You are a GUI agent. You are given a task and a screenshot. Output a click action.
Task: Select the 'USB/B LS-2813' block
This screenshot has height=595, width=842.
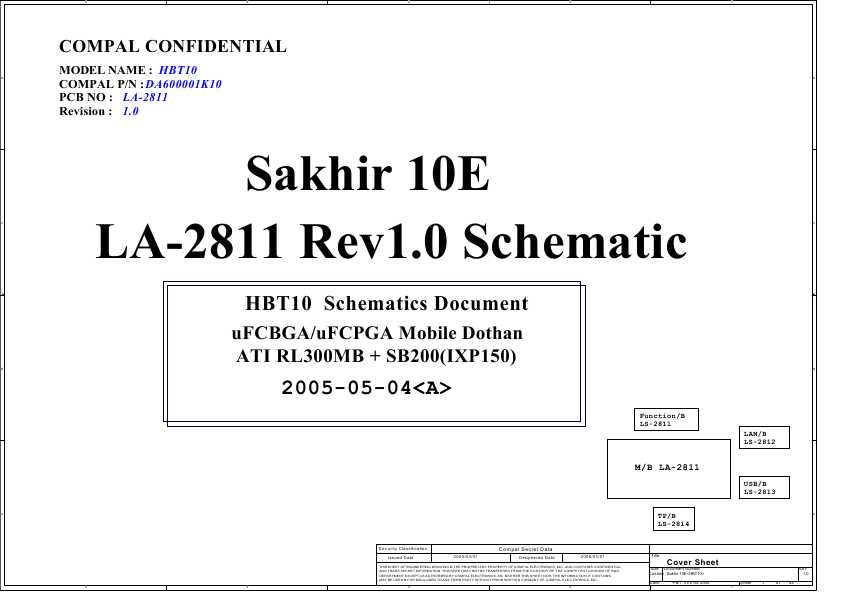(x=764, y=488)
